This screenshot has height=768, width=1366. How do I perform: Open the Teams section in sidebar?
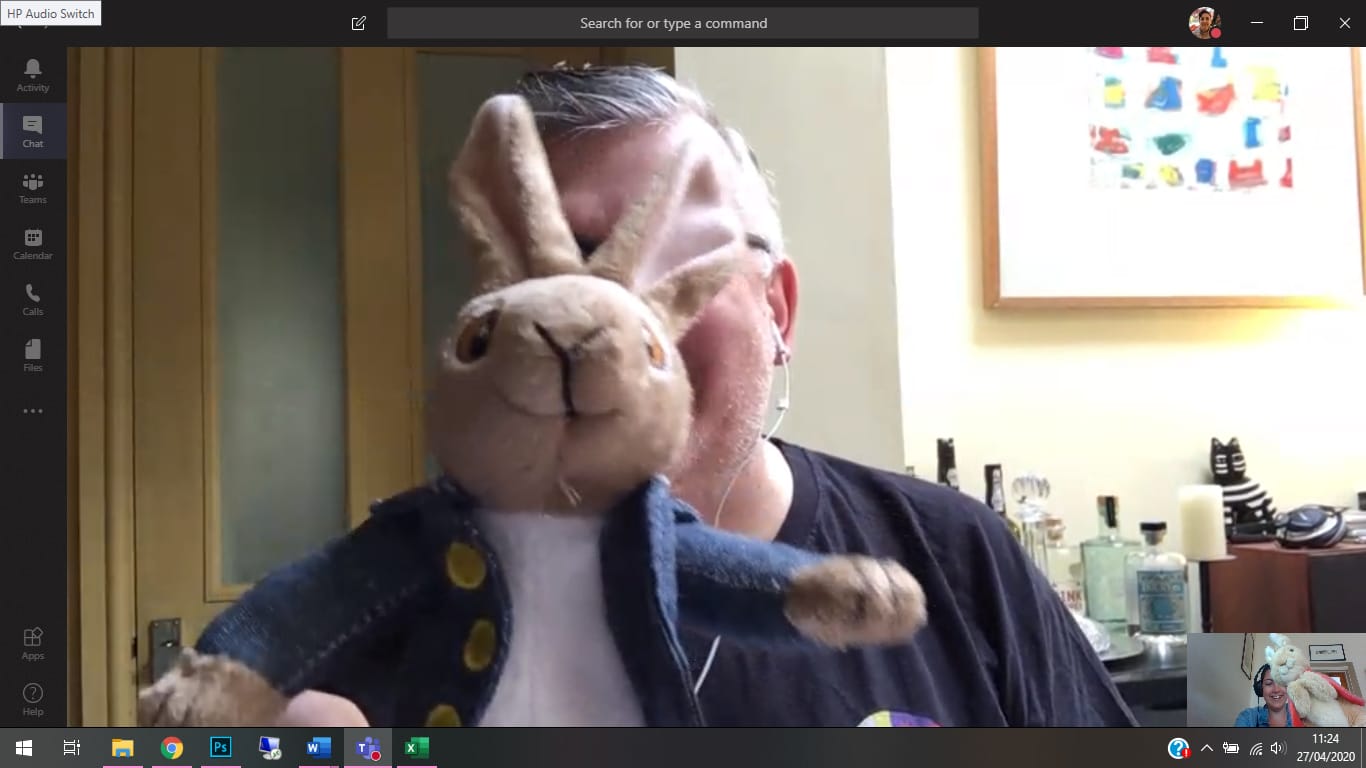pos(33,187)
